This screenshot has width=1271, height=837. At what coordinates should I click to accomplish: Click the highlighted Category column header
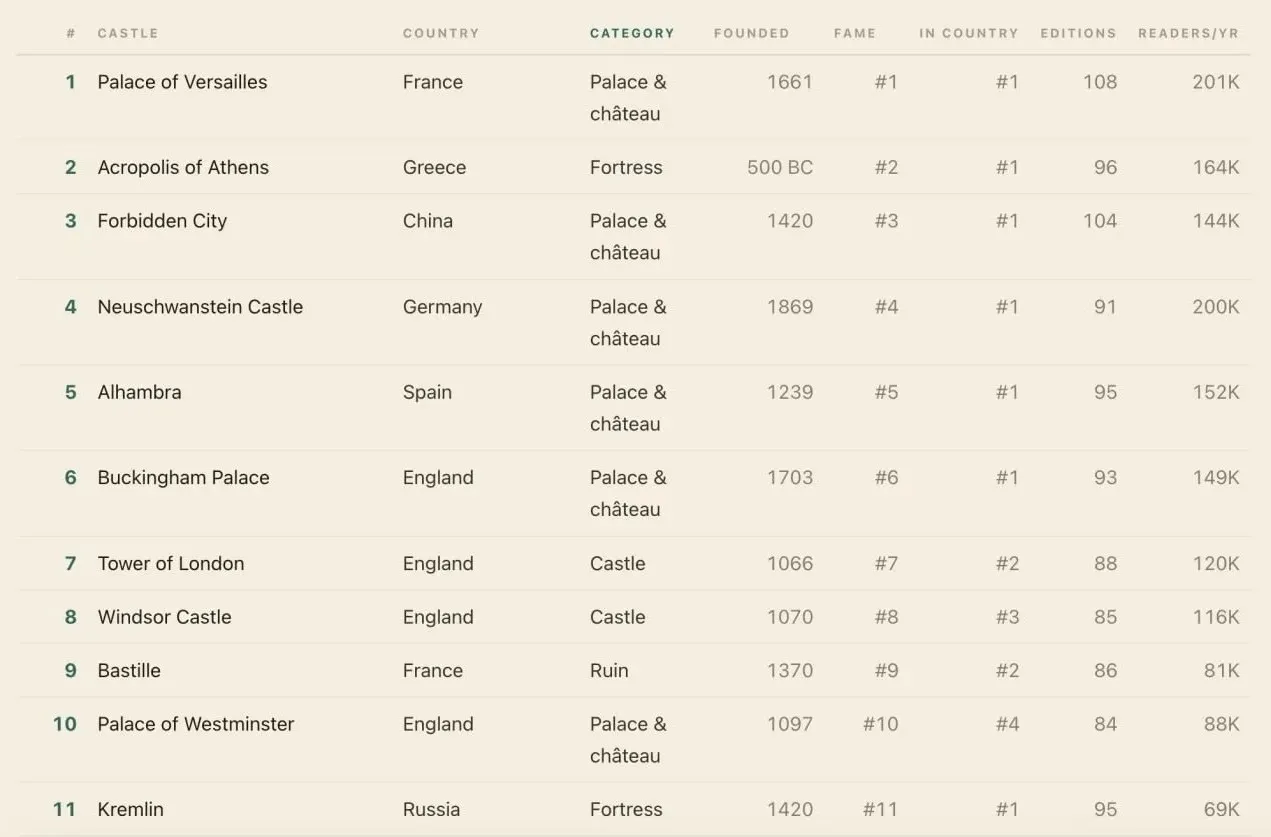[632, 33]
